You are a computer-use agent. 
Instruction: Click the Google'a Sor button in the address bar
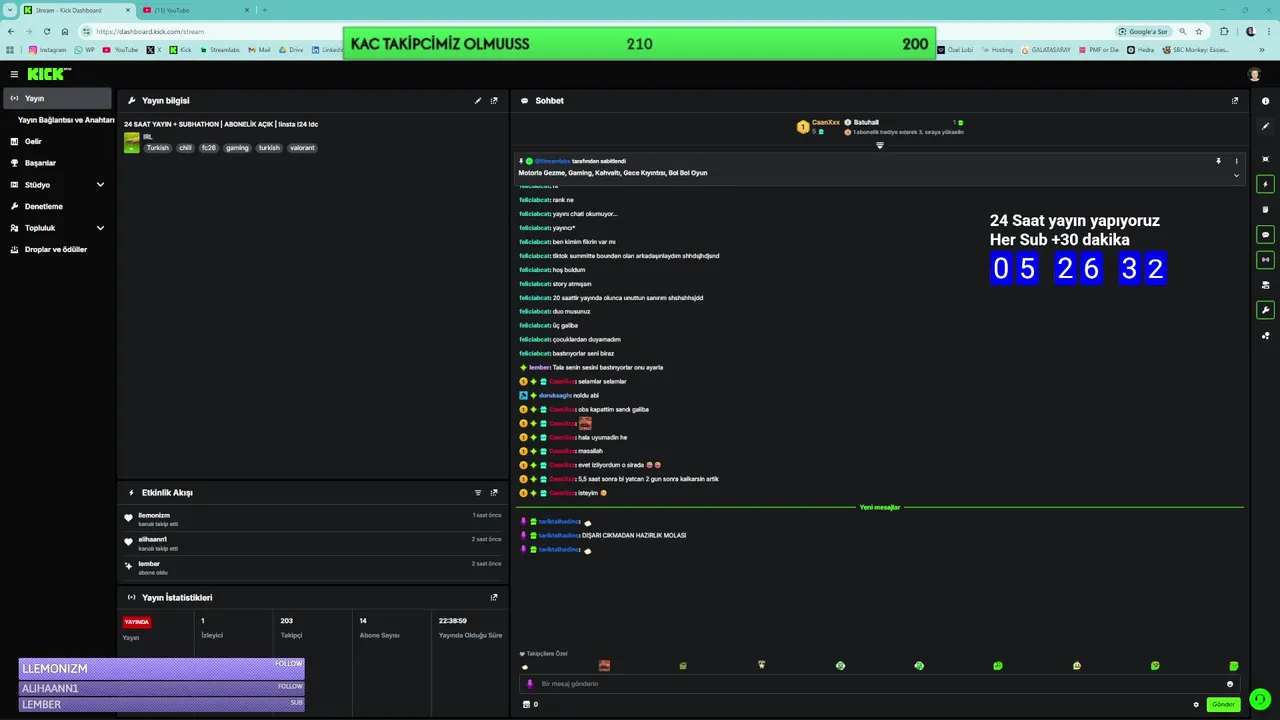[1143, 31]
